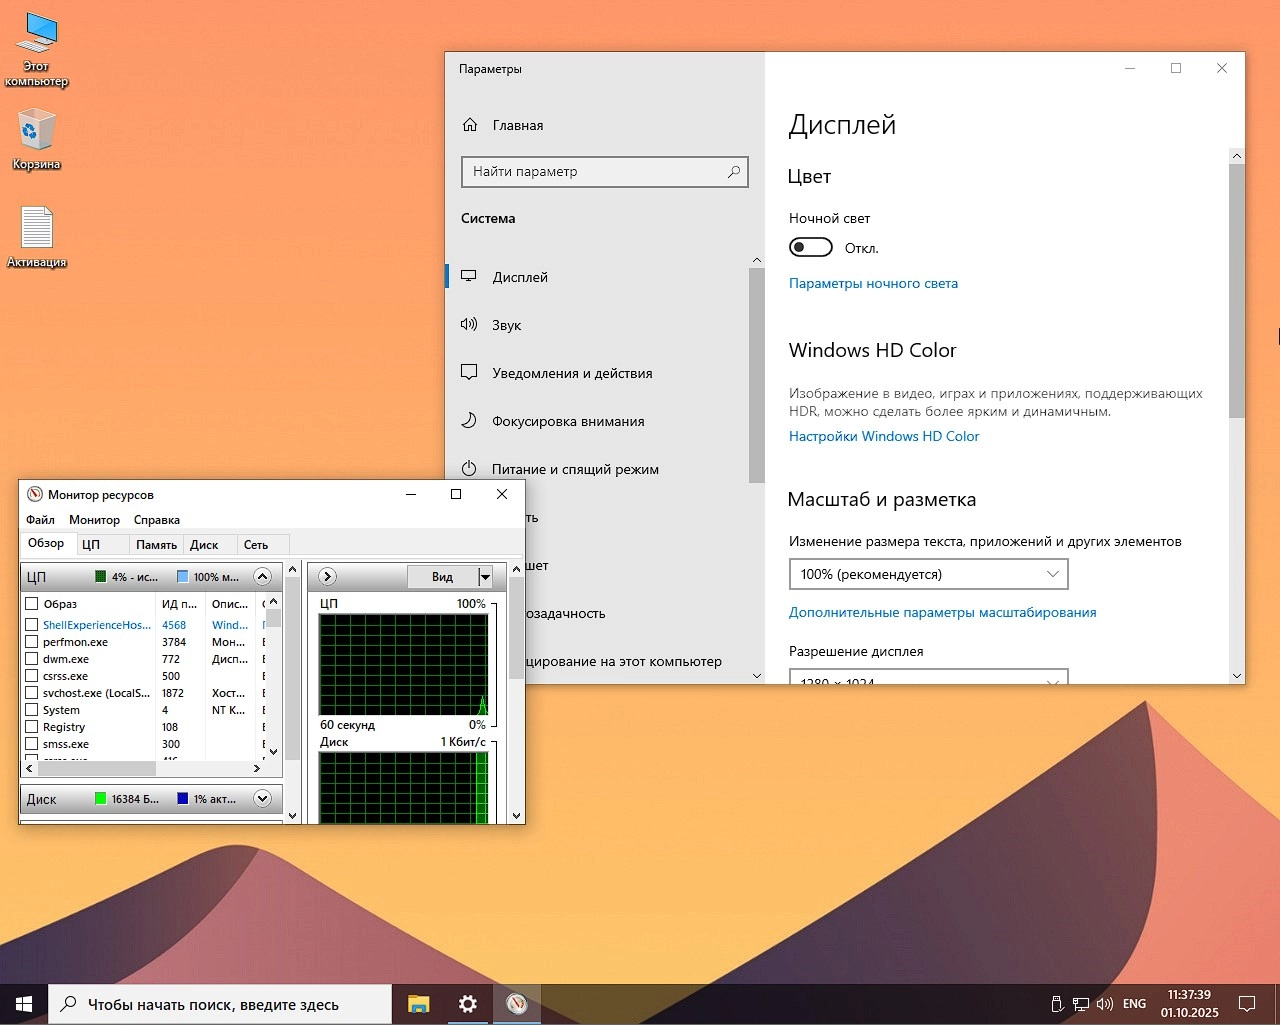This screenshot has width=1280, height=1025.
Task: Click the Settings content vertical scrollbar thumb
Action: (x=1237, y=291)
